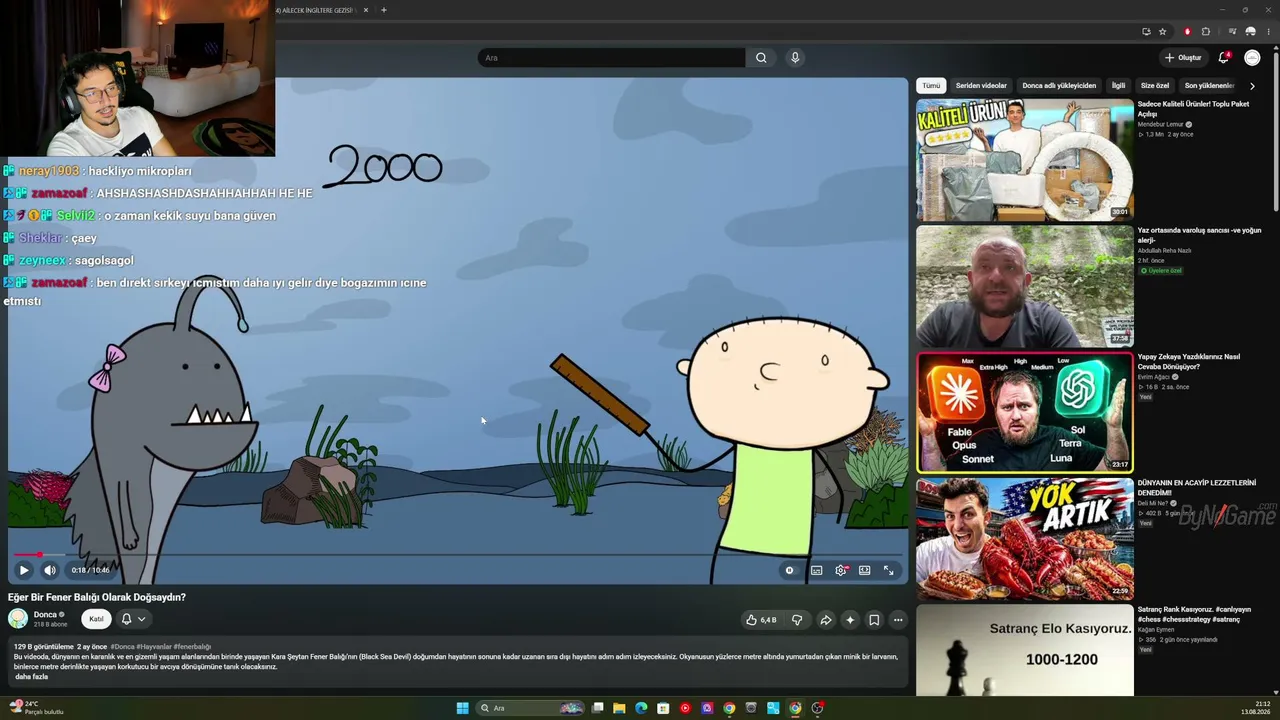Start voice search with microphone
1280x720 pixels.
pos(795,58)
